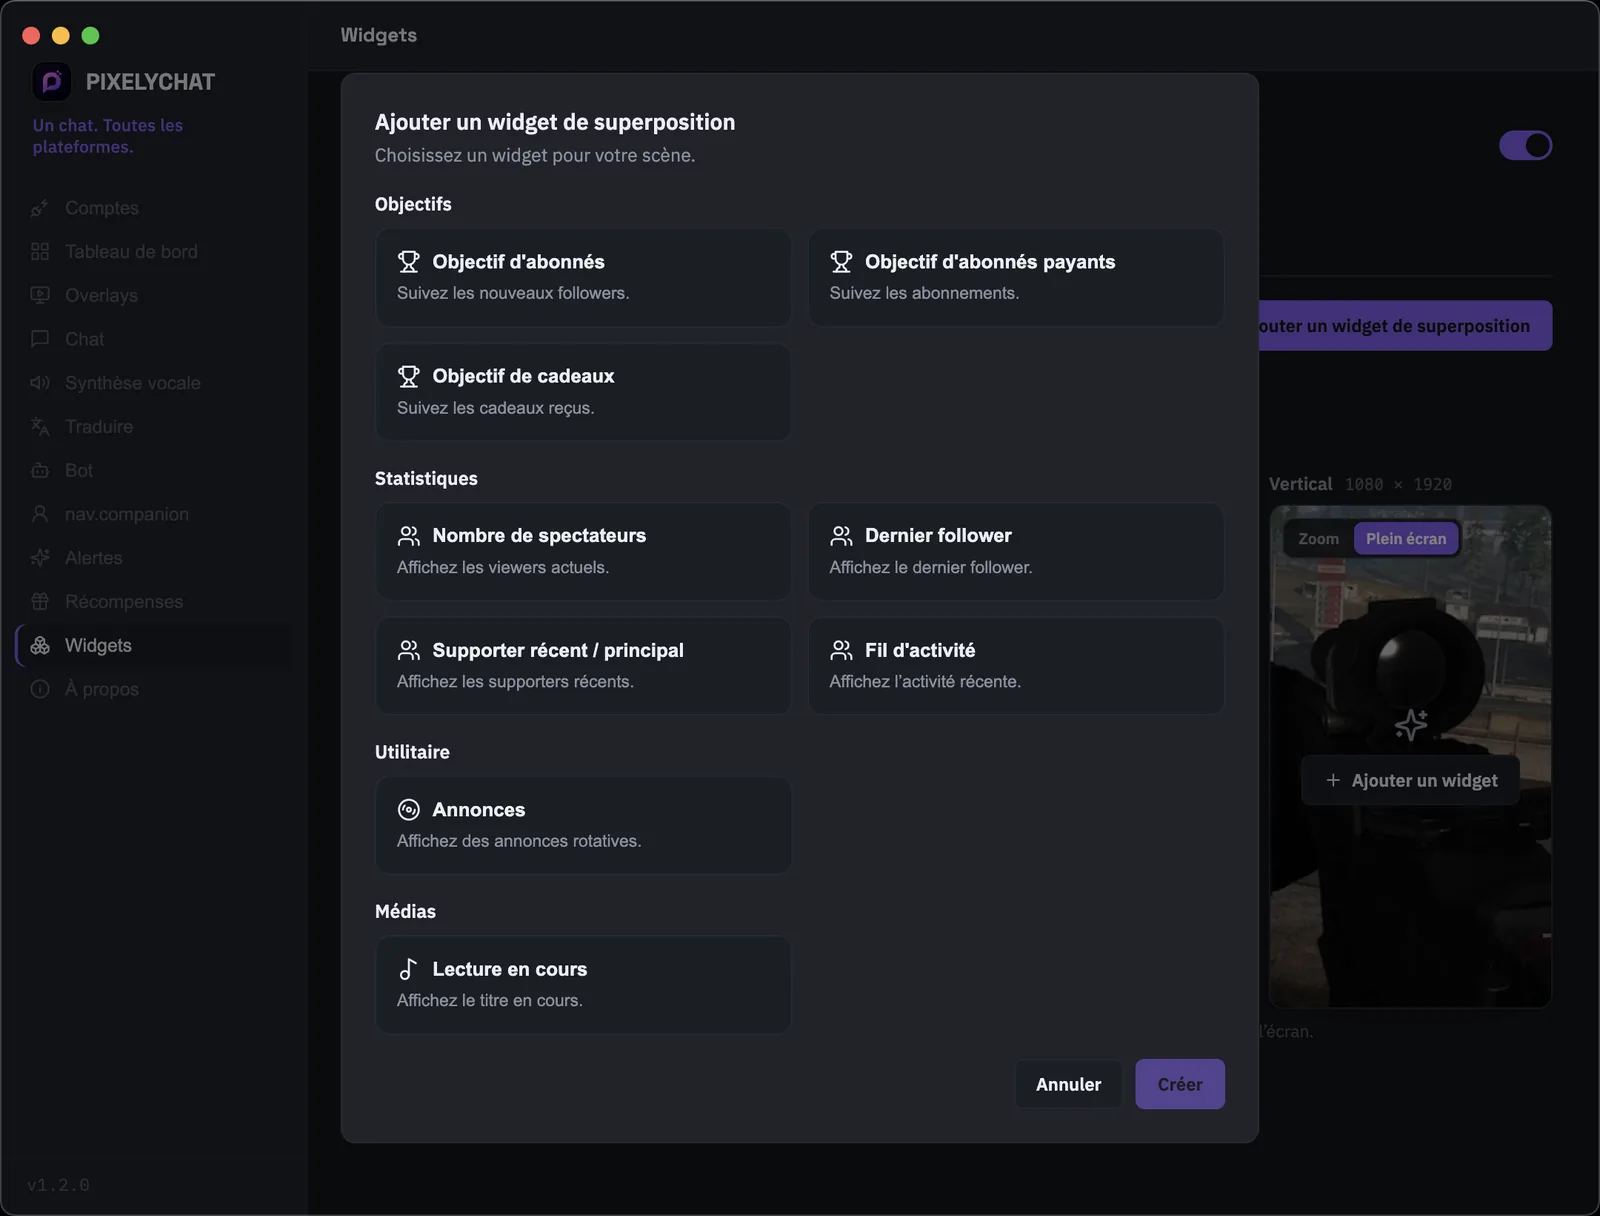The image size is (1600, 1216).
Task: Click the Annonces disc icon
Action: 409,810
